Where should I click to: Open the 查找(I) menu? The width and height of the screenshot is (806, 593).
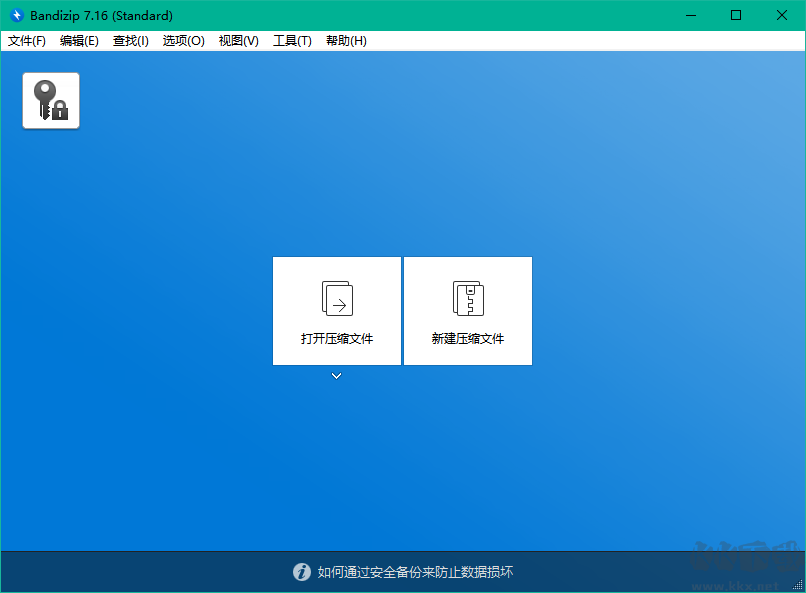(x=130, y=41)
